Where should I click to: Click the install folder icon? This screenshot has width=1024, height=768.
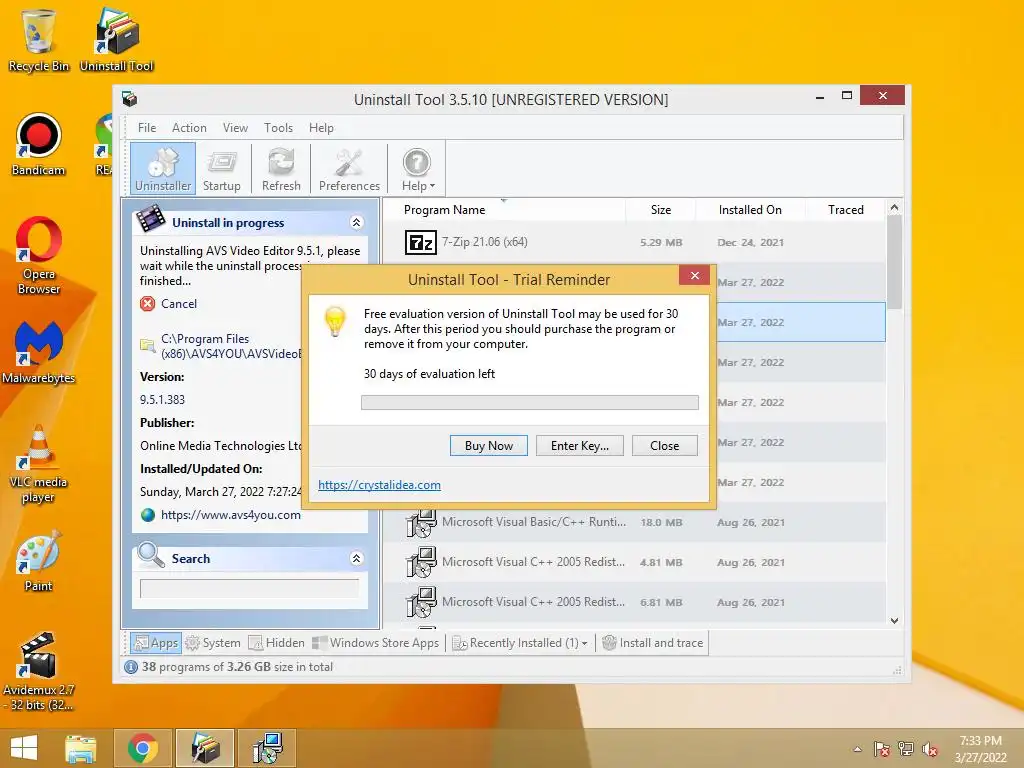click(148, 345)
